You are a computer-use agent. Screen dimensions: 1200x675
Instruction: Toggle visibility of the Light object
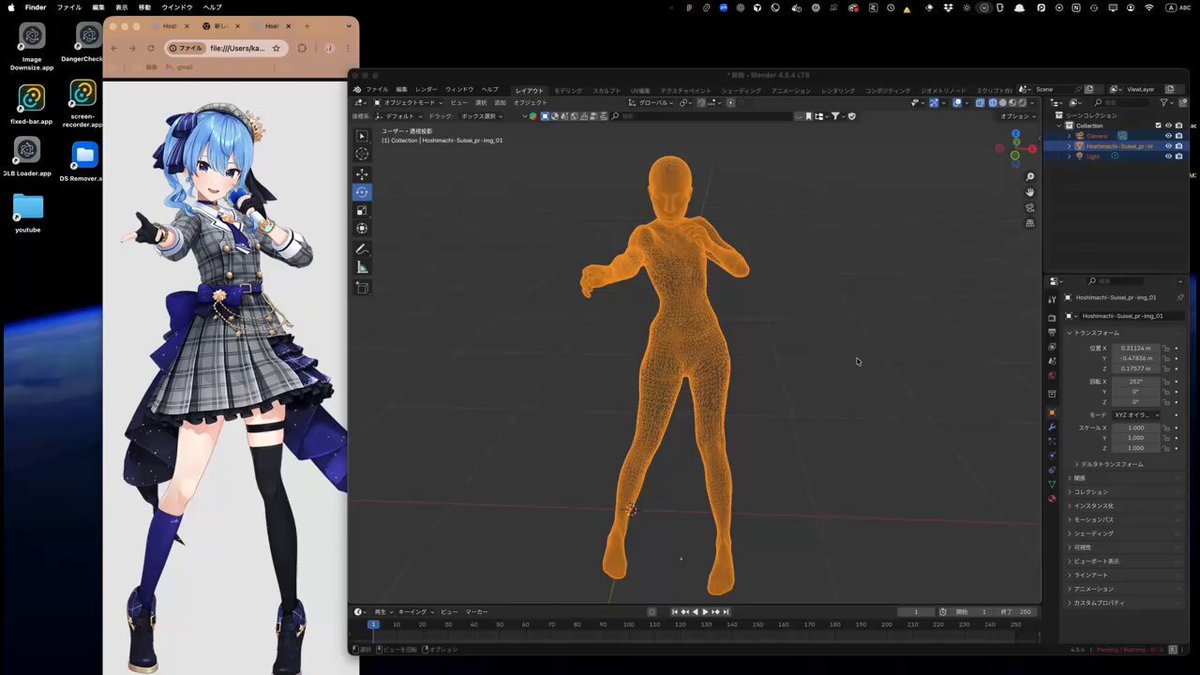point(1168,156)
